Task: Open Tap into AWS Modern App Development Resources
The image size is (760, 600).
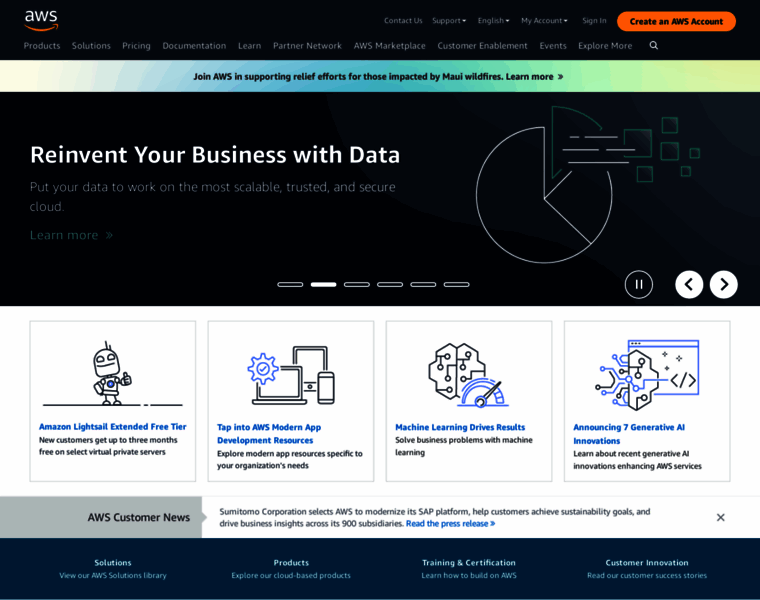Action: 269,434
